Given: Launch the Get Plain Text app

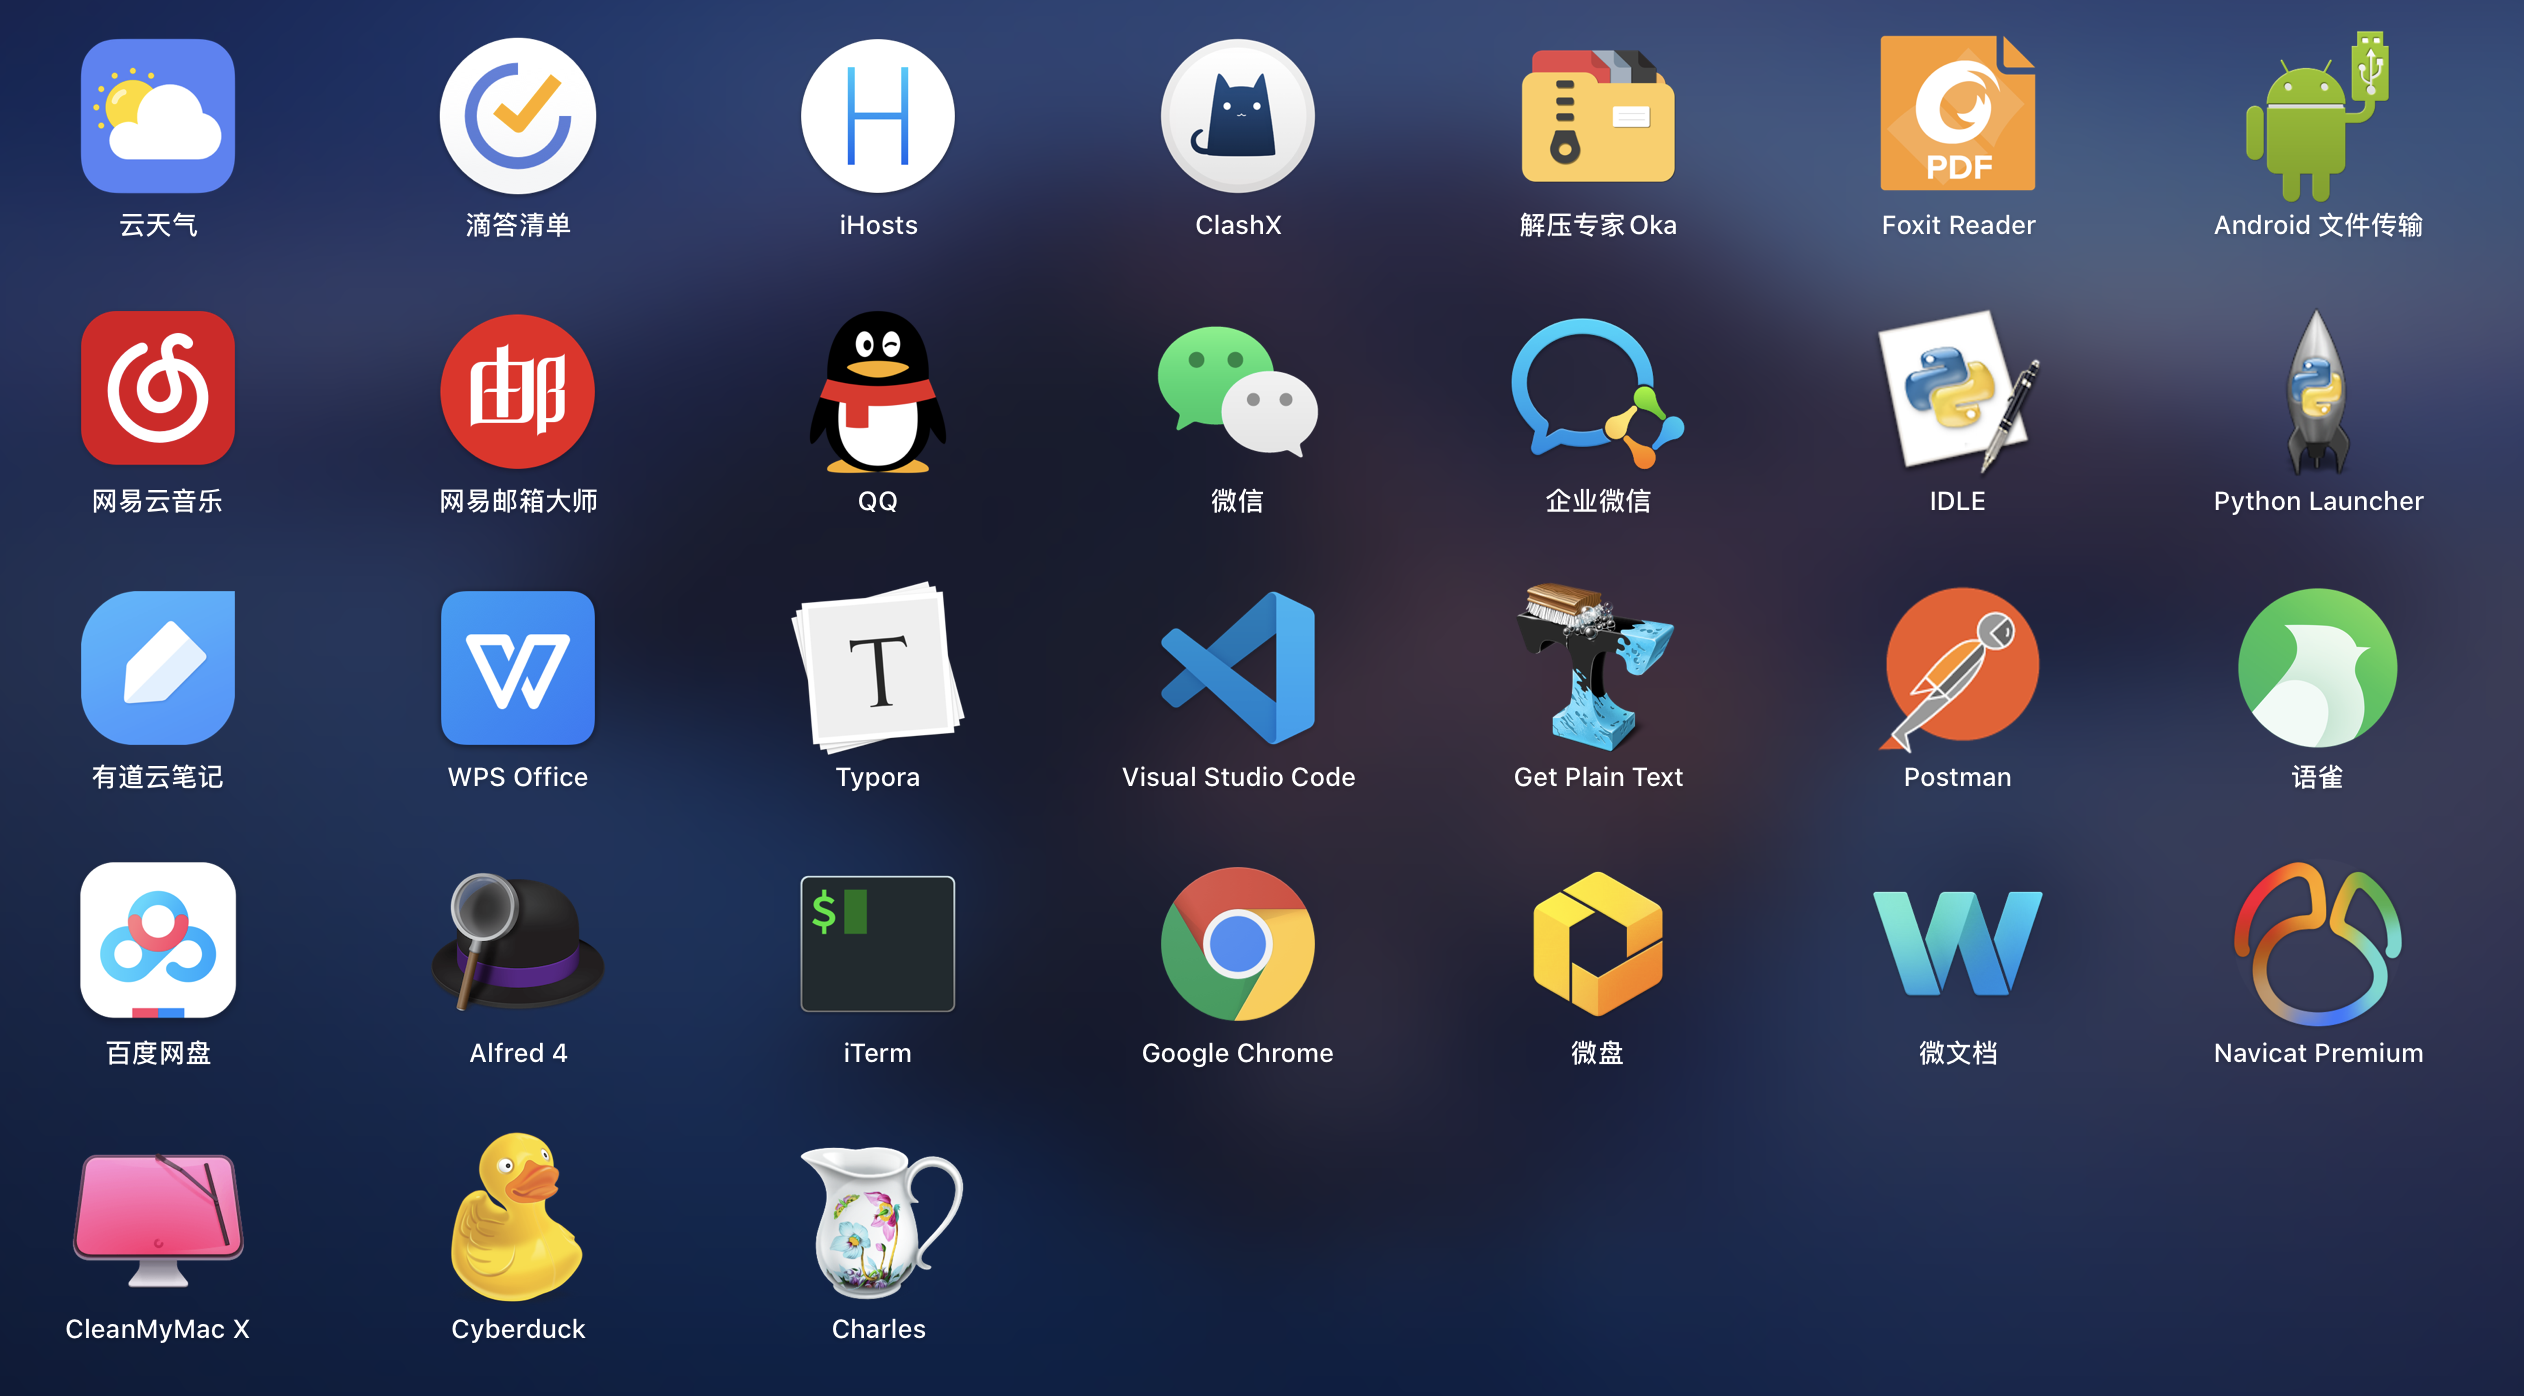Looking at the screenshot, I should (1598, 668).
